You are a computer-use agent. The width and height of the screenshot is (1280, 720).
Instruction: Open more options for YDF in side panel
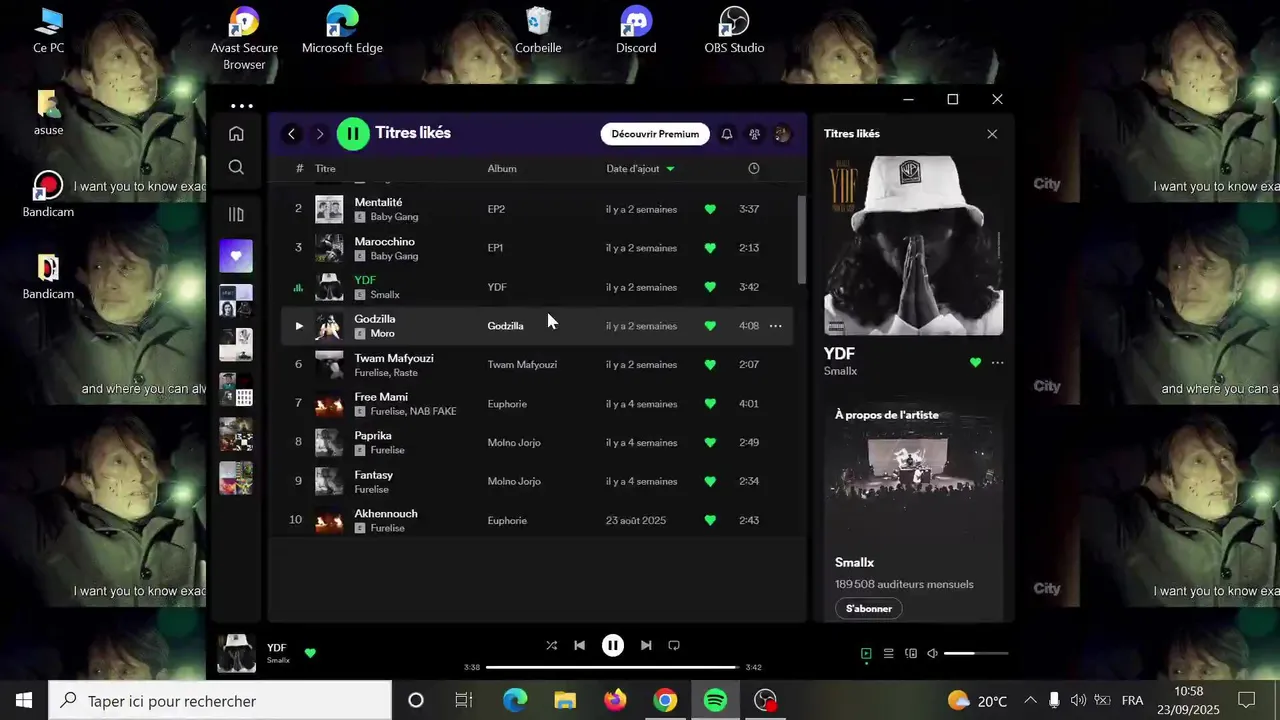click(x=997, y=363)
